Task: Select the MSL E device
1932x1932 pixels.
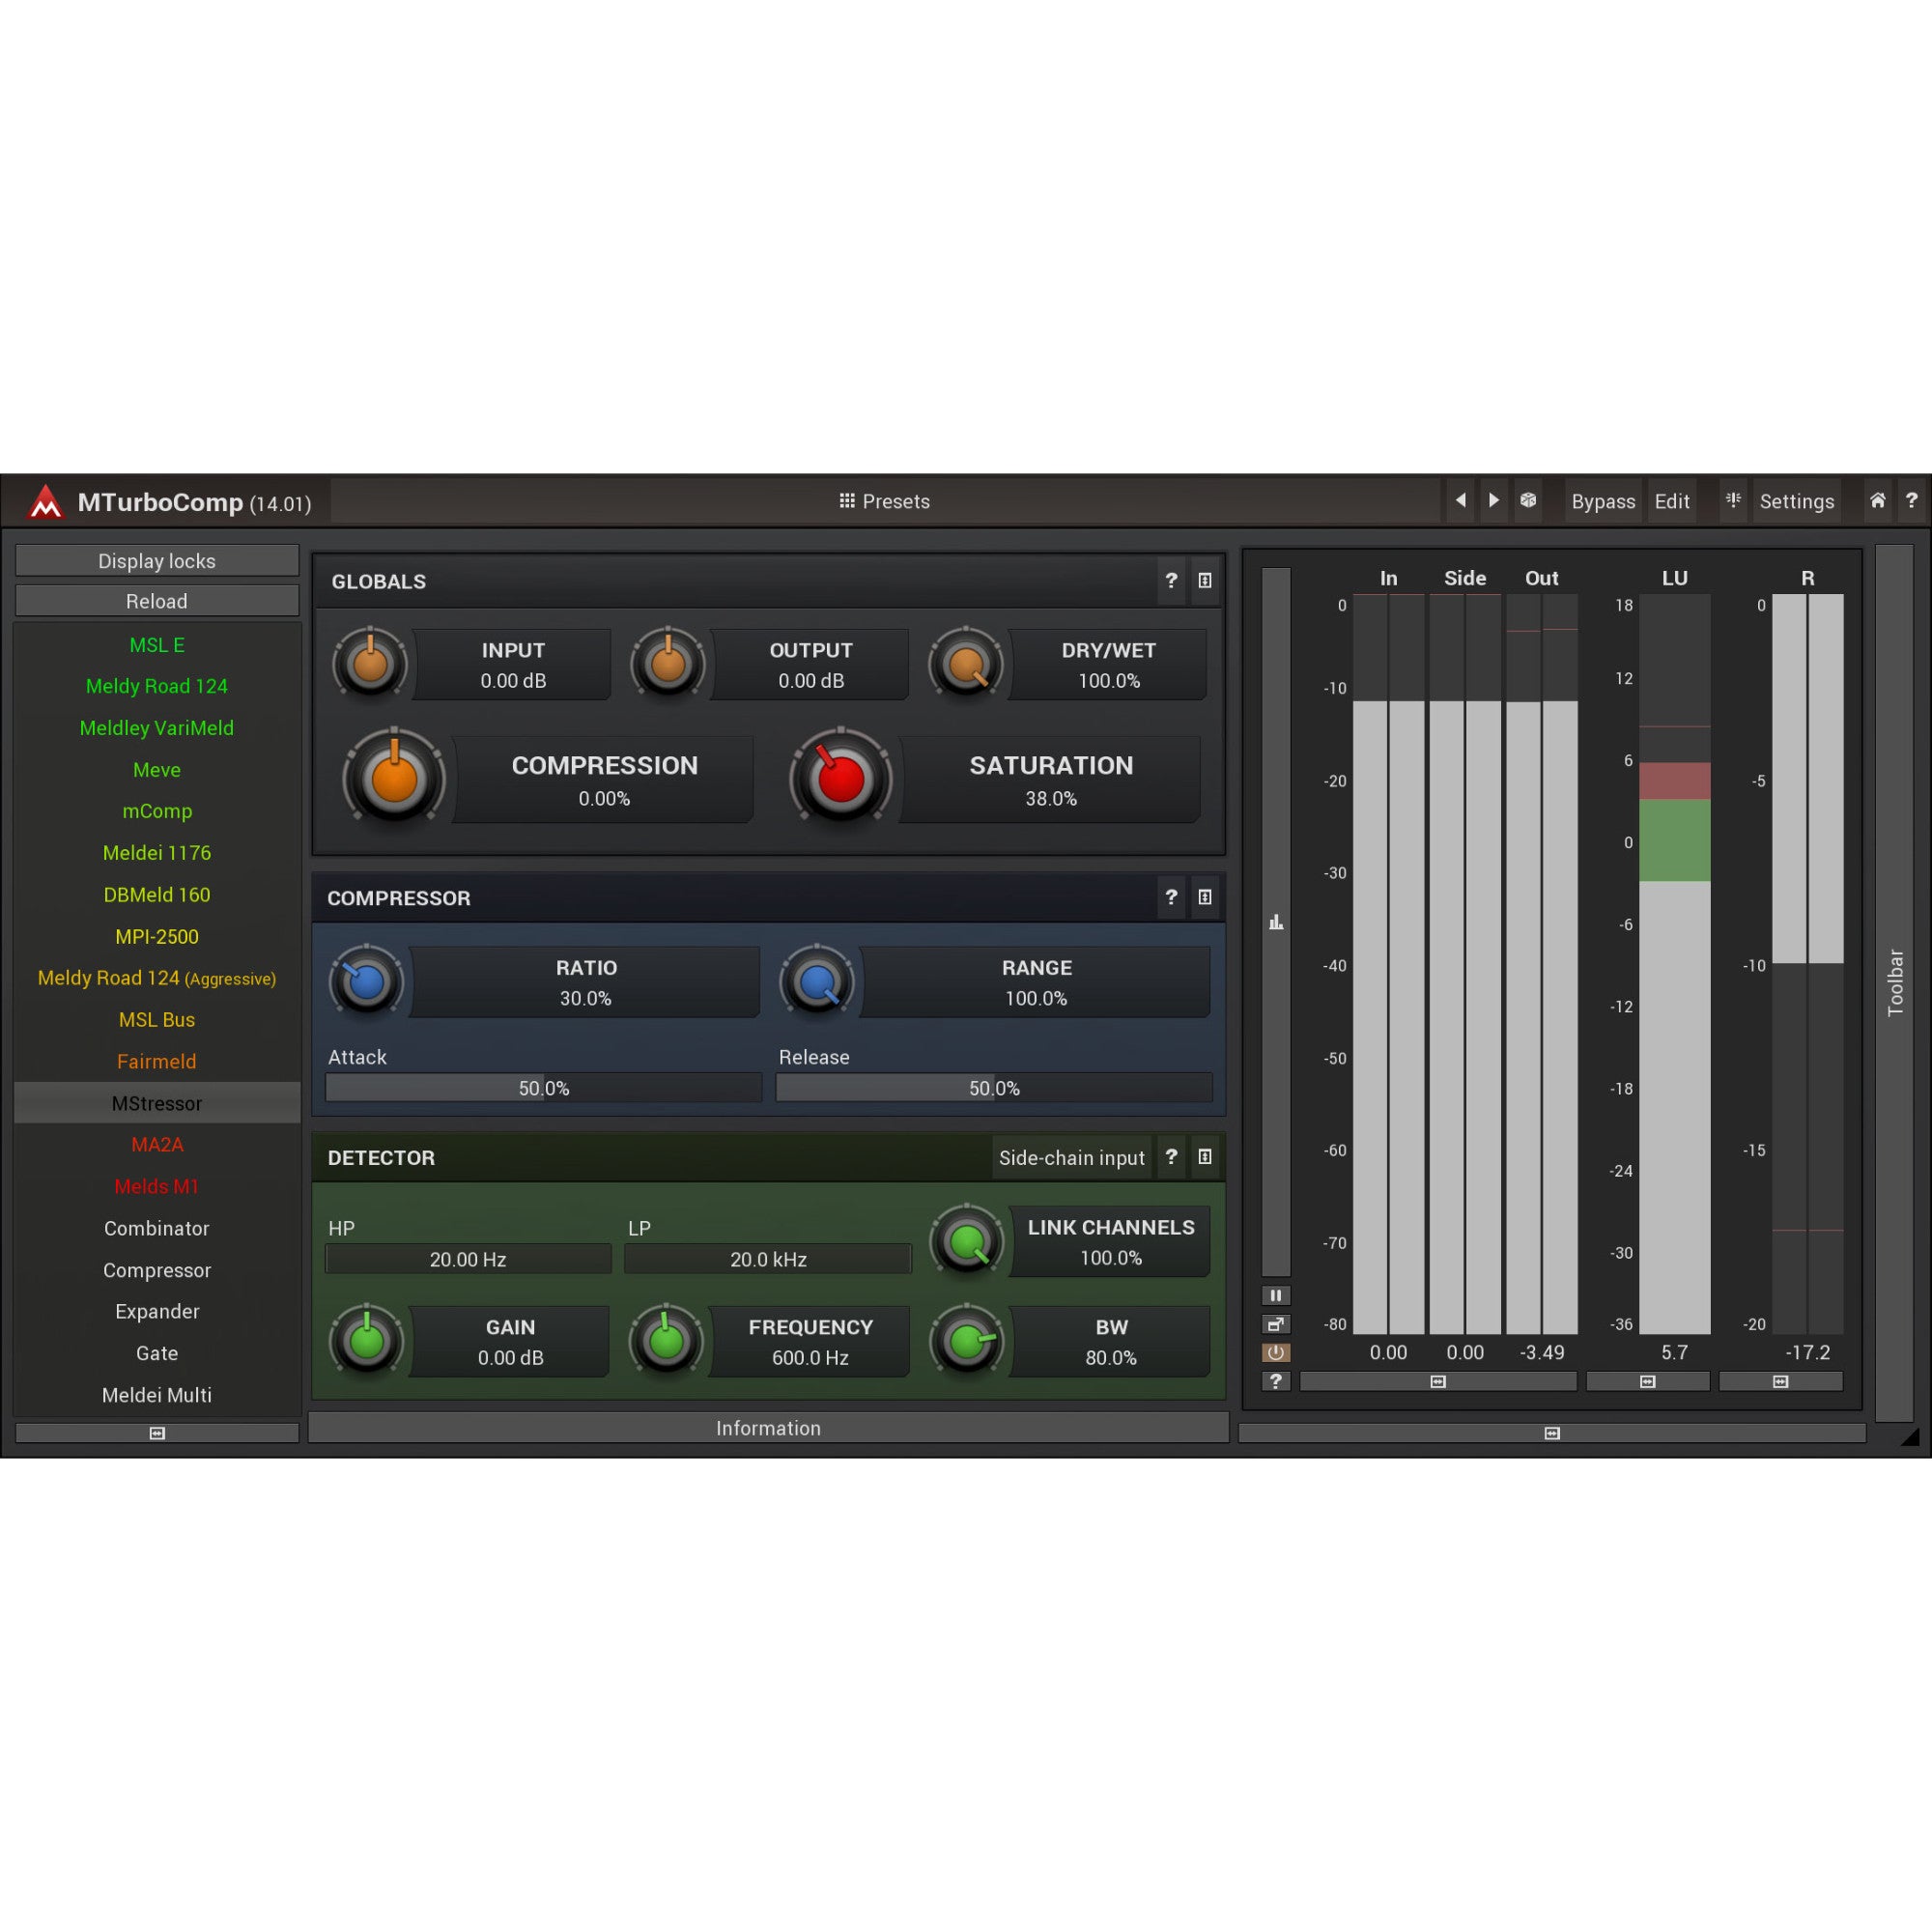Action: (157, 645)
